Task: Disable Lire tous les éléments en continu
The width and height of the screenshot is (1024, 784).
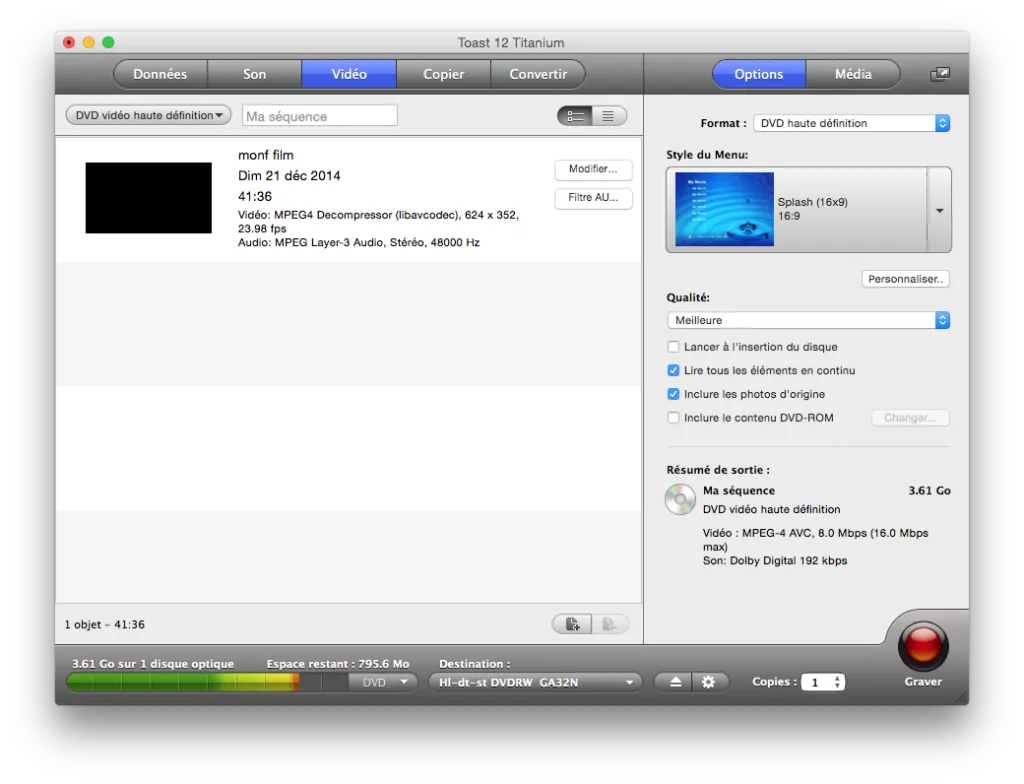Action: click(x=673, y=370)
